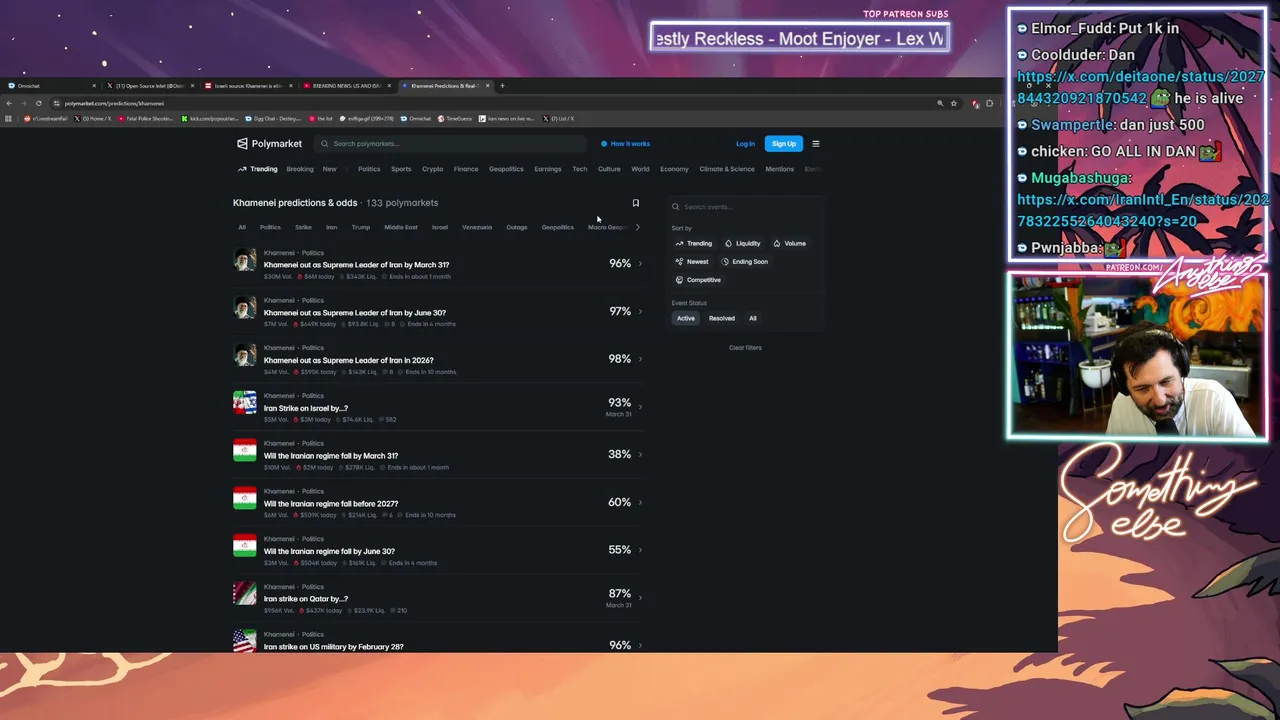Sort events by Volume
Screen dimensions: 1280x720
(789, 243)
